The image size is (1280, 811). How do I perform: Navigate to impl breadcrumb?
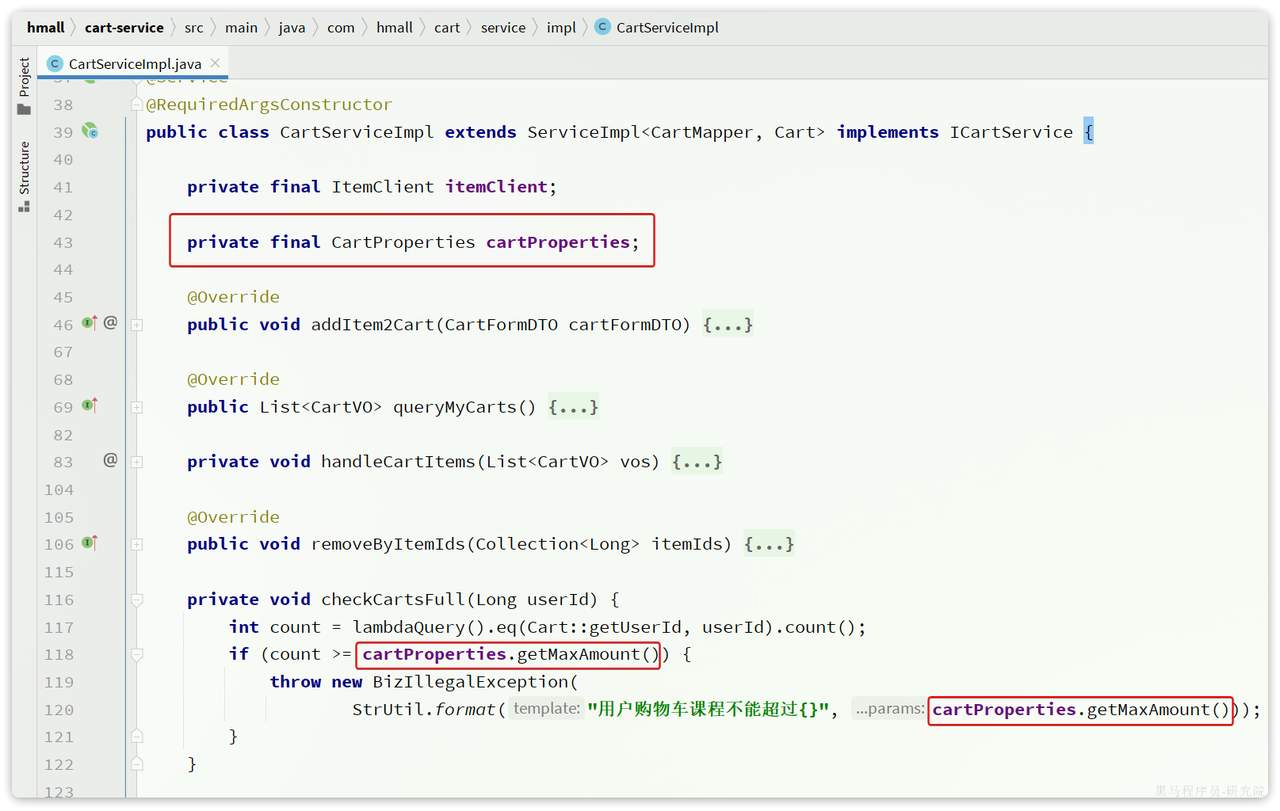pyautogui.click(x=561, y=27)
